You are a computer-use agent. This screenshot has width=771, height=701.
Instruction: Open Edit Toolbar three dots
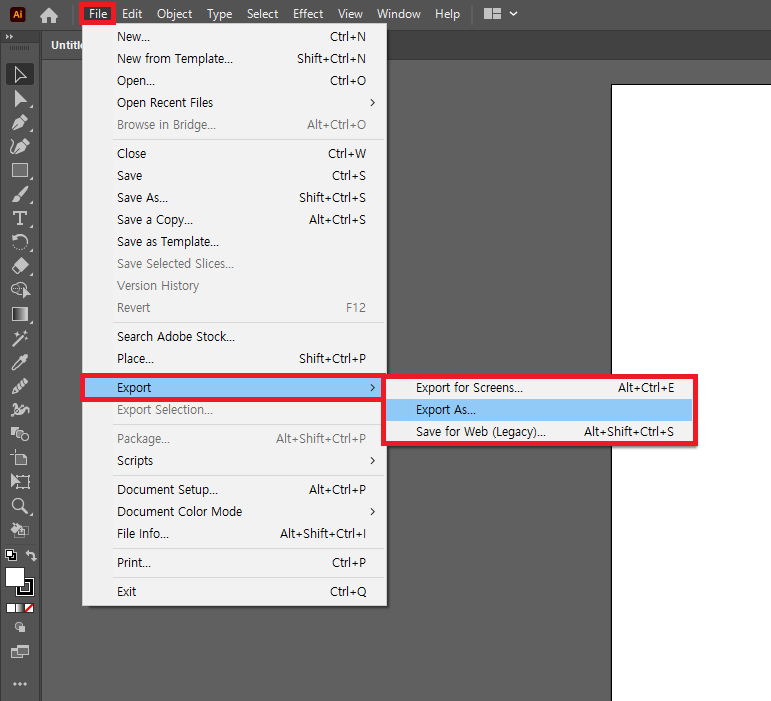coord(20,684)
